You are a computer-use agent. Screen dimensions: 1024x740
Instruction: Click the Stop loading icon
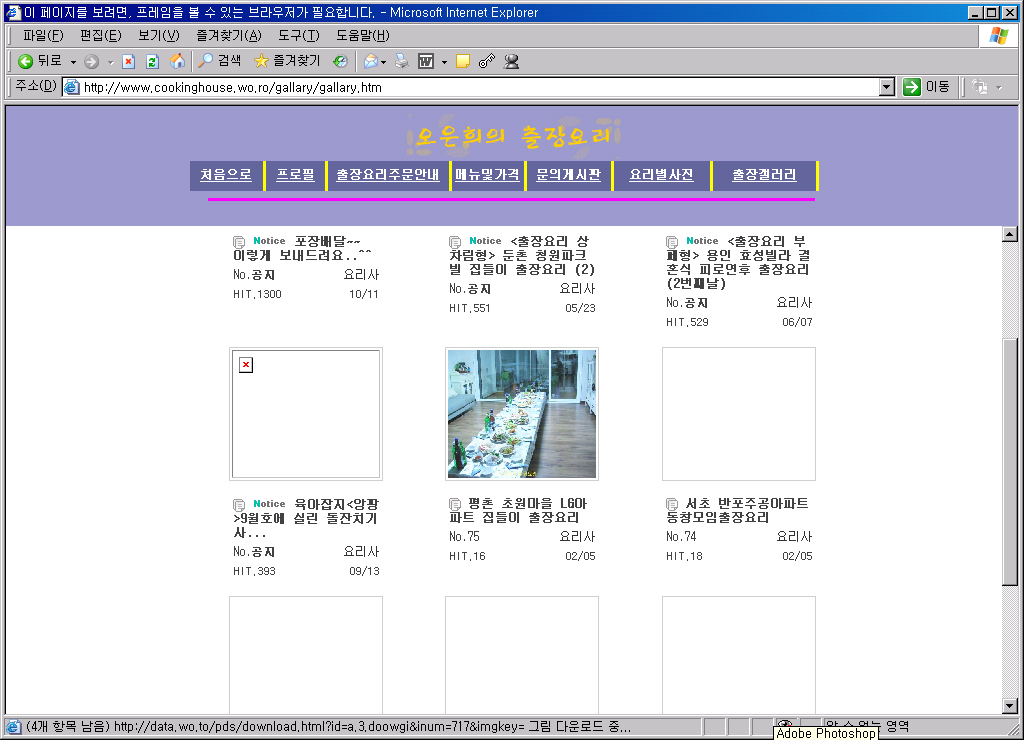point(128,61)
